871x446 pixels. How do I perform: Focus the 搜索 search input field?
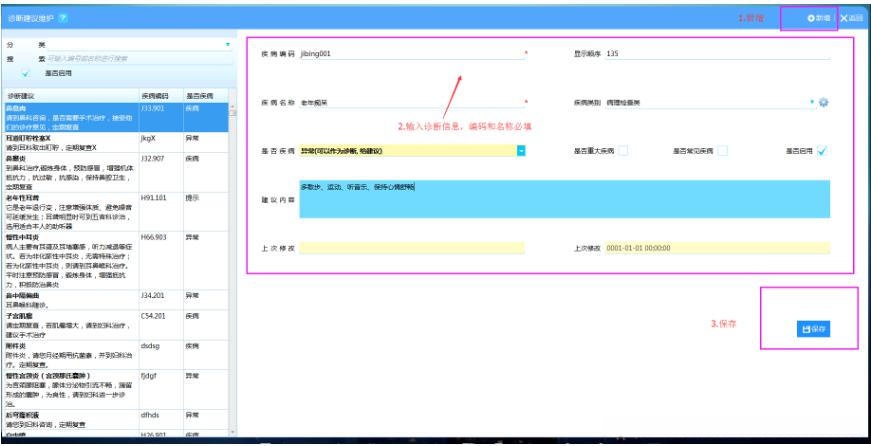pyautogui.click(x=139, y=58)
